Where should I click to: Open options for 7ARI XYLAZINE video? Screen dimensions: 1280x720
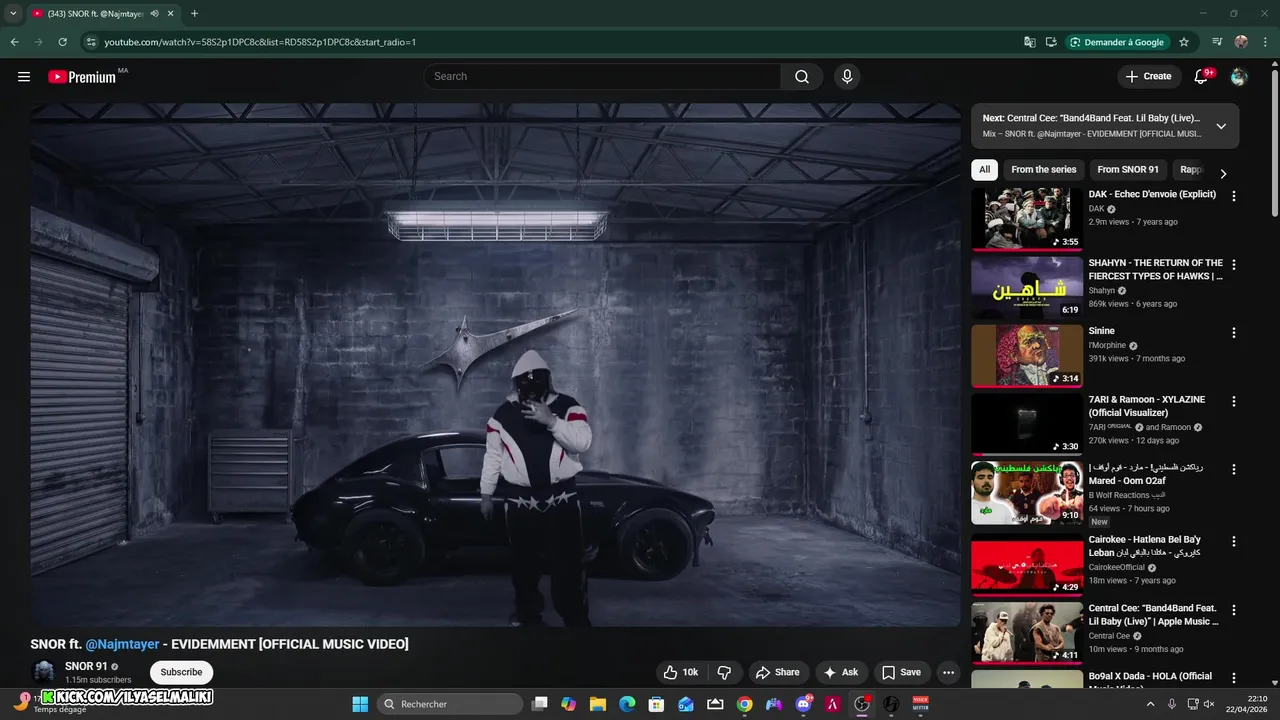1234,401
